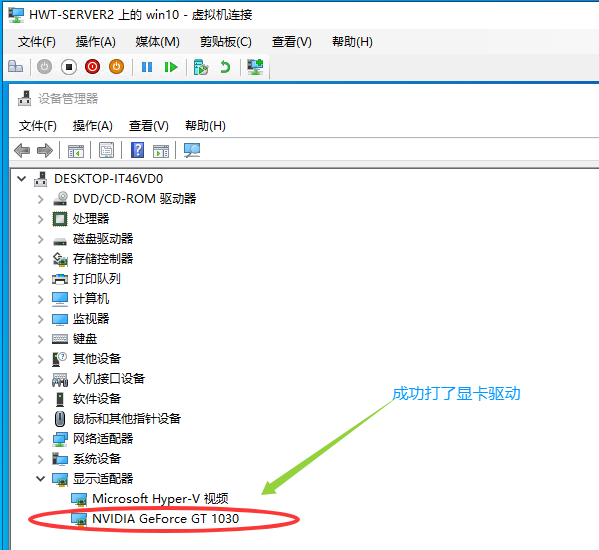The image size is (599, 550).
Task: Select the 显示适配器 category
Action: point(103,478)
